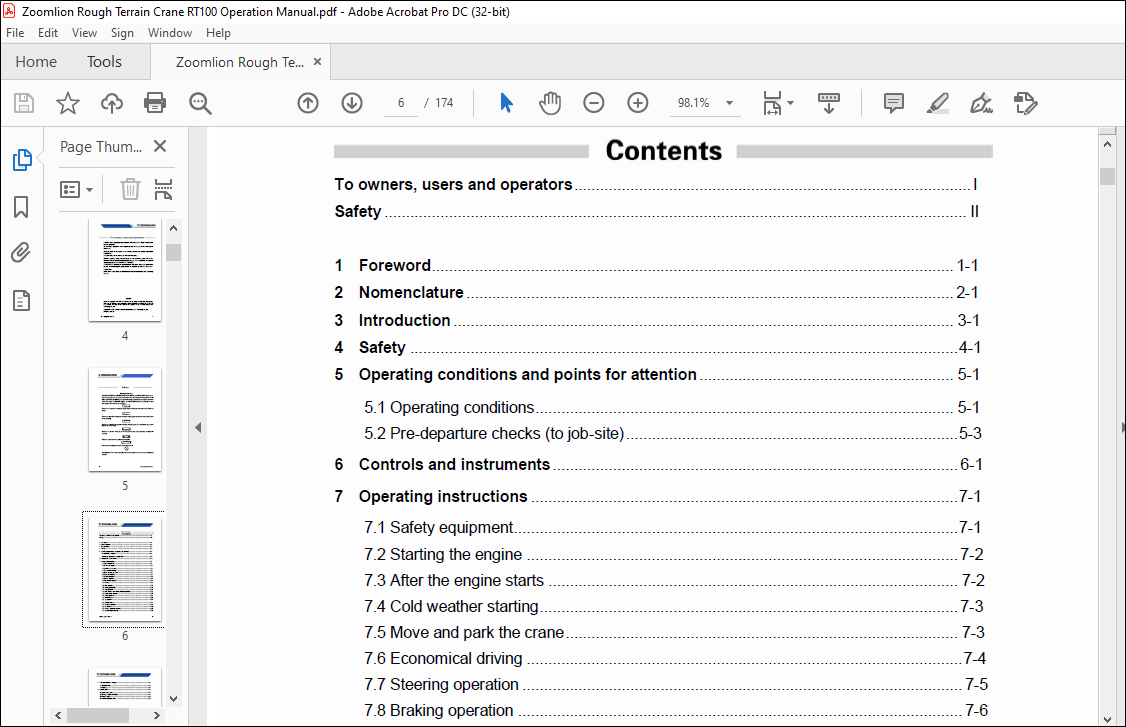This screenshot has width=1126, height=727.
Task: Switch to the Tools tab
Action: tap(104, 62)
